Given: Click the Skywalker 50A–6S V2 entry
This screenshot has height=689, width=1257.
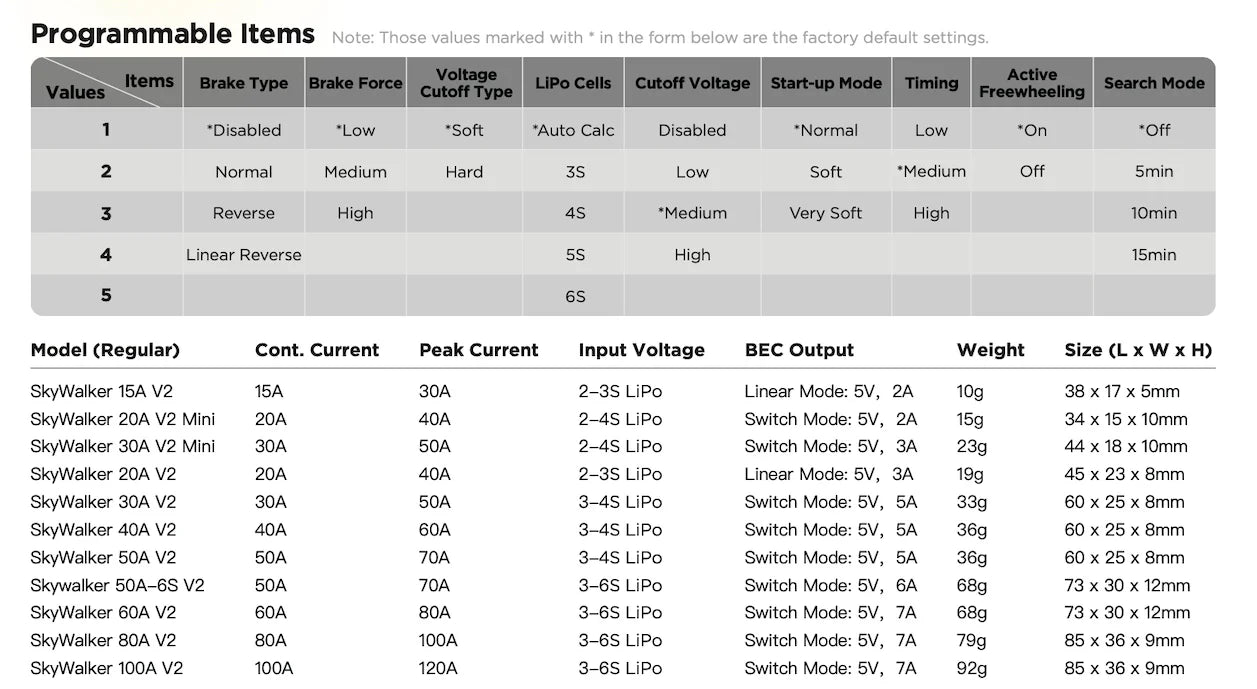Looking at the screenshot, I should pos(117,585).
